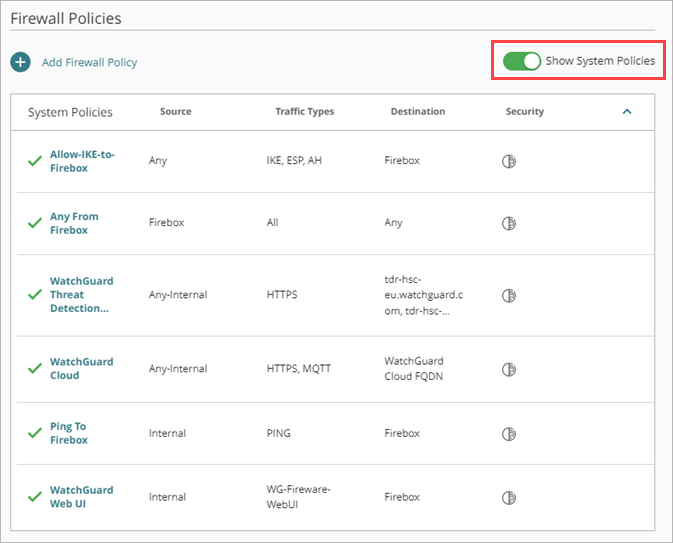Click security icon in Allow-IKE-to-Firebox row
Image resolution: width=673 pixels, height=543 pixels.
pos(509,160)
